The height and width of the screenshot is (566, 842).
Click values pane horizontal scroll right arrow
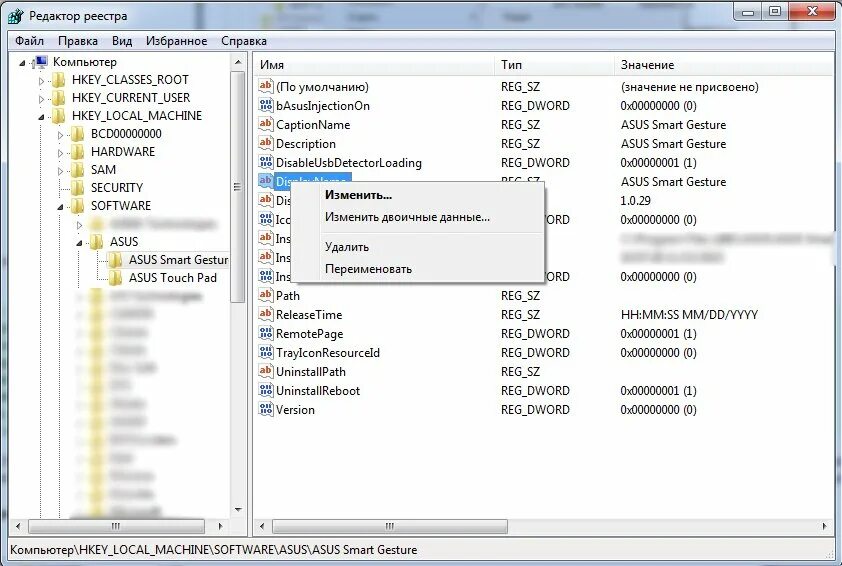pyautogui.click(x=825, y=526)
